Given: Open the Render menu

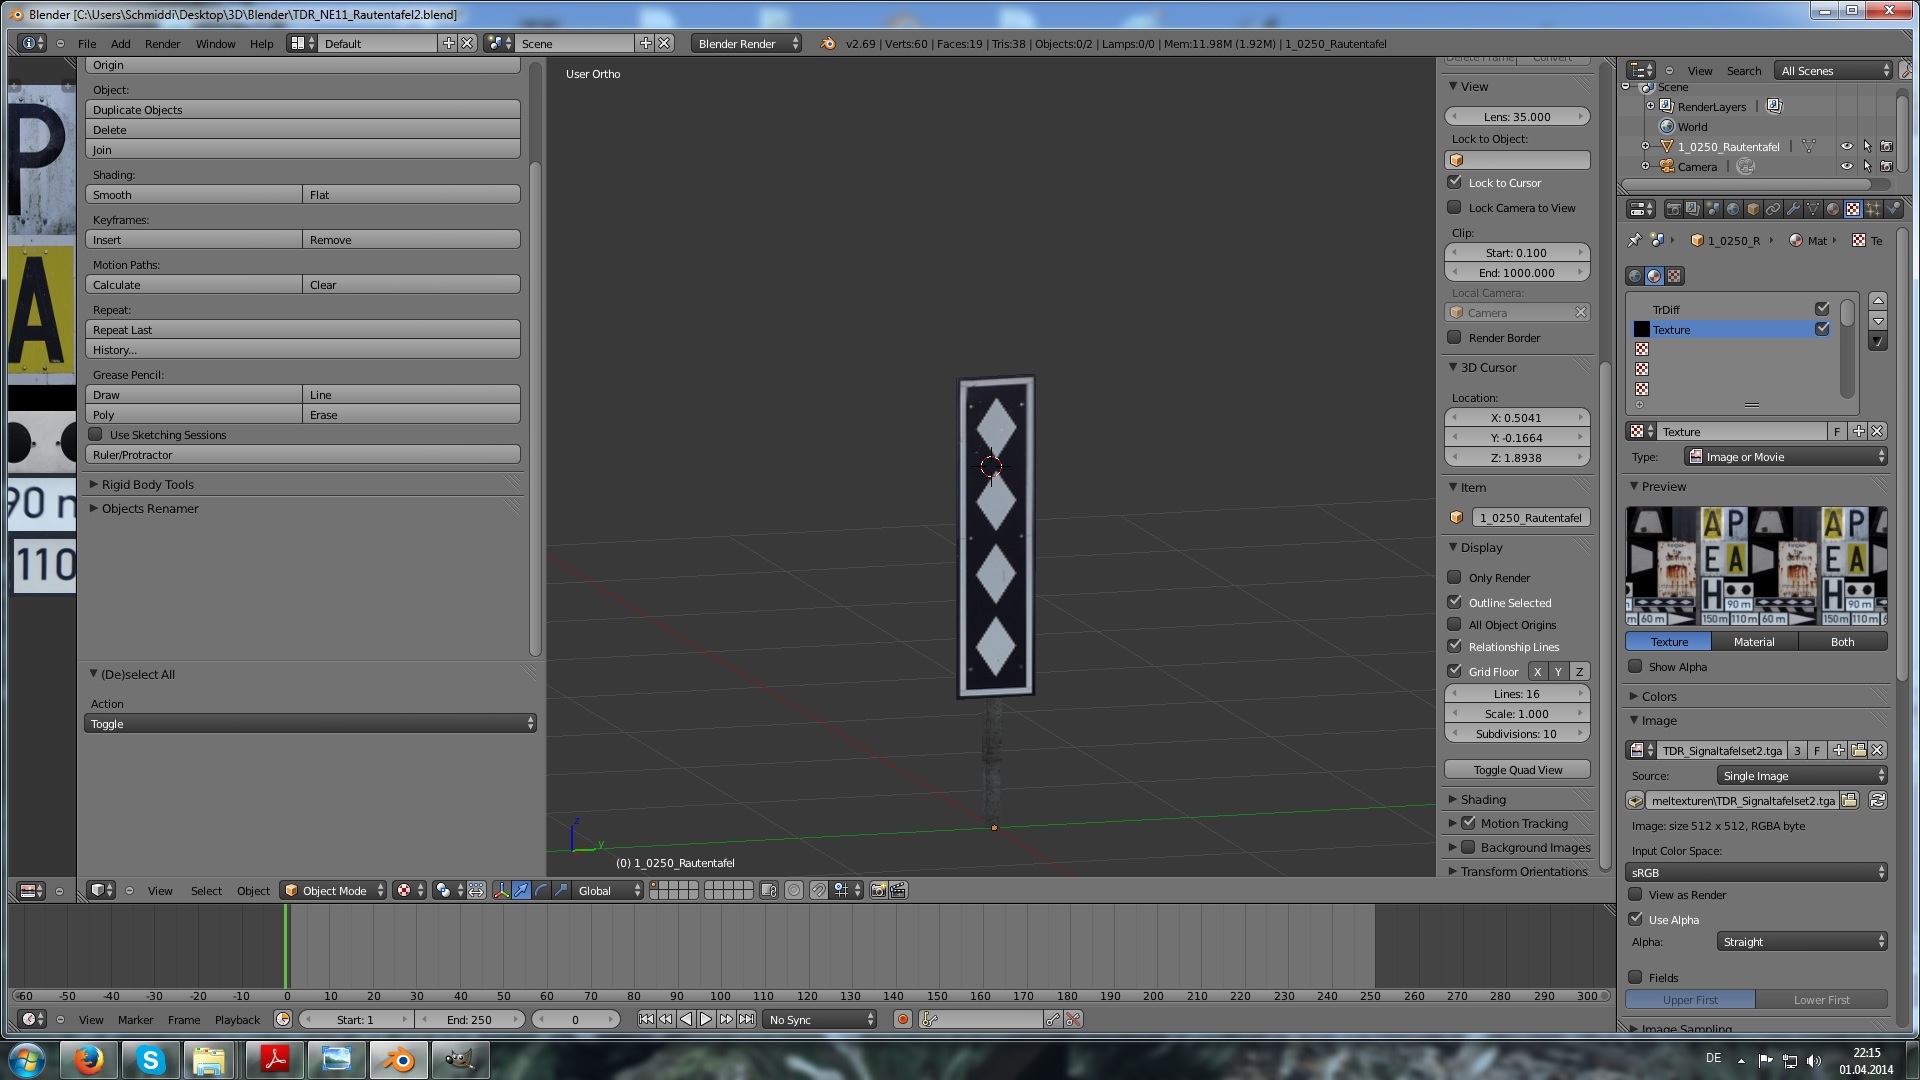Looking at the screenshot, I should (162, 43).
